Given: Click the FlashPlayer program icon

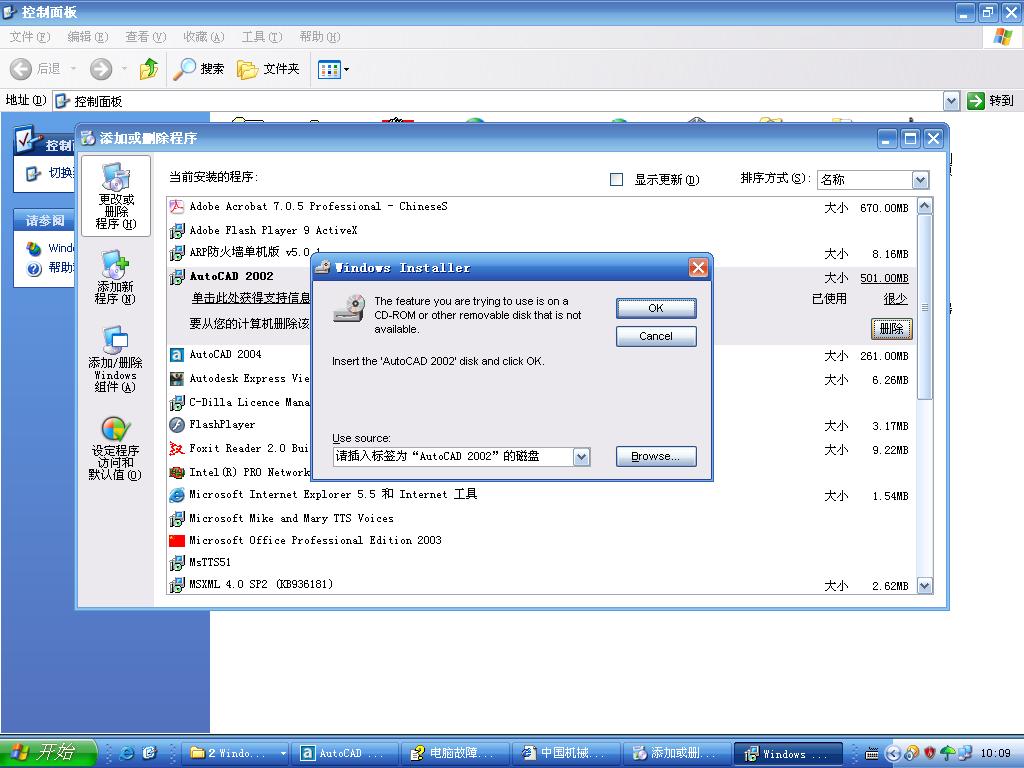Looking at the screenshot, I should coord(177,425).
